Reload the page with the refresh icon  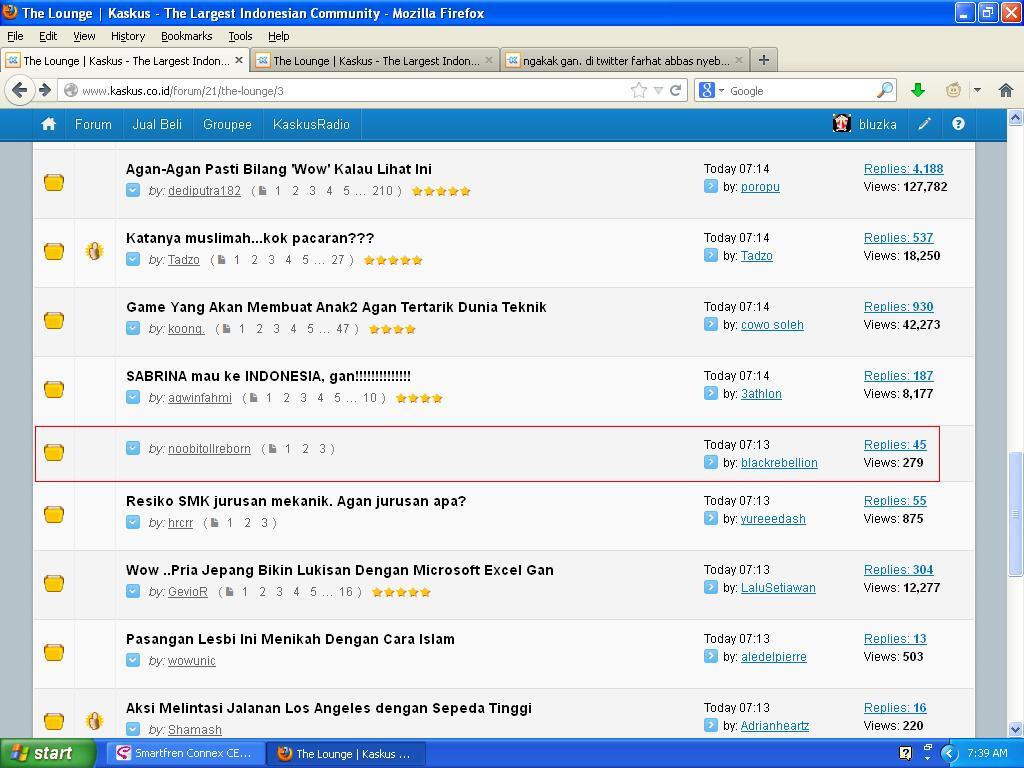[x=675, y=90]
